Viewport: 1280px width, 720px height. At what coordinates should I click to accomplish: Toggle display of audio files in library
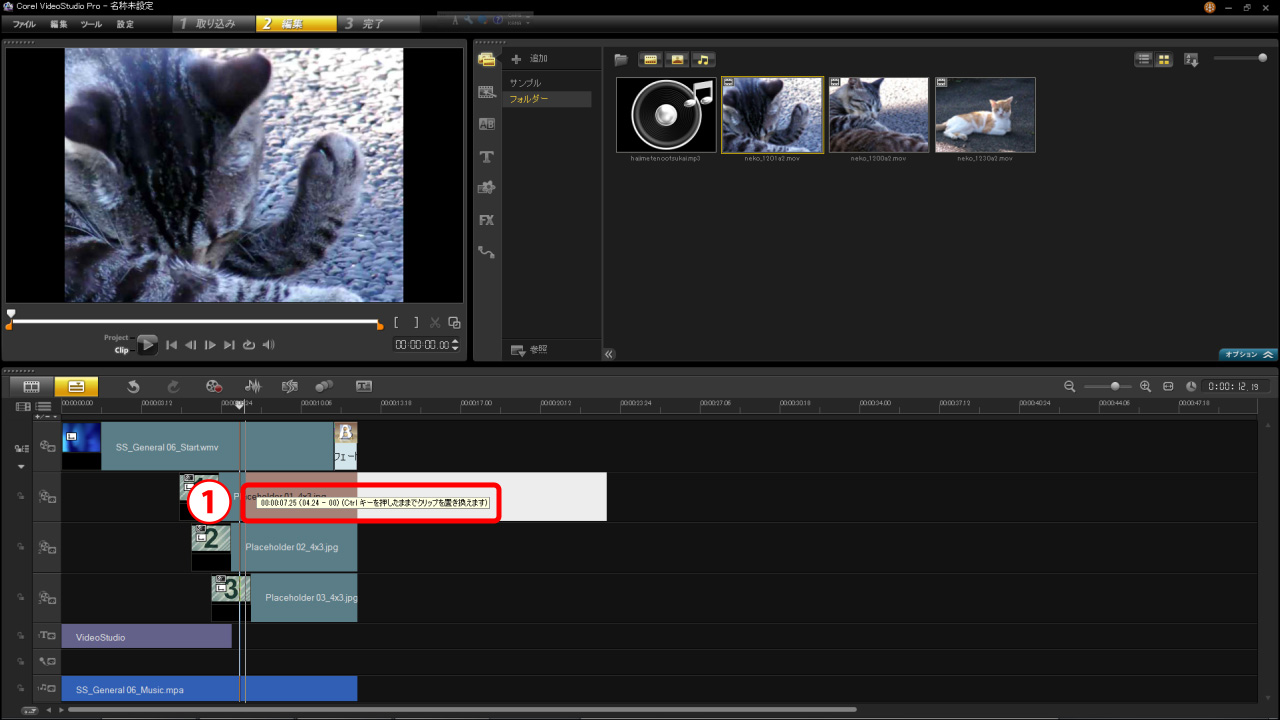[x=704, y=60]
